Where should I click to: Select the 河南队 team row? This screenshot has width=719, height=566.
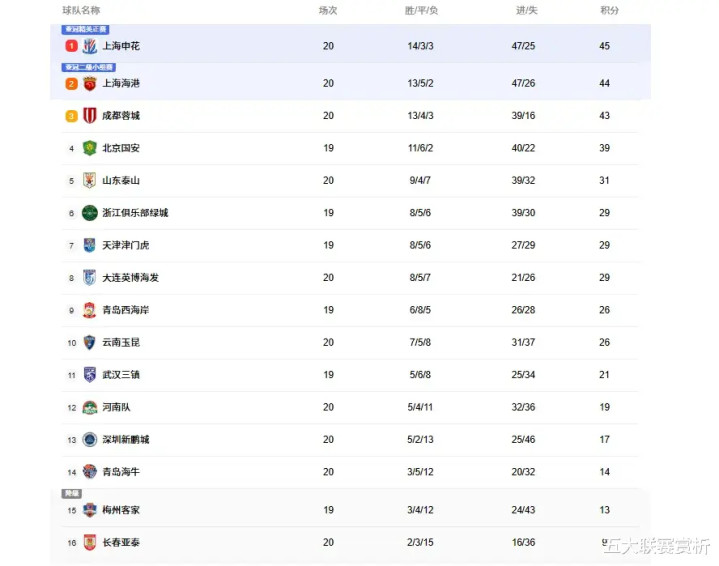point(350,407)
